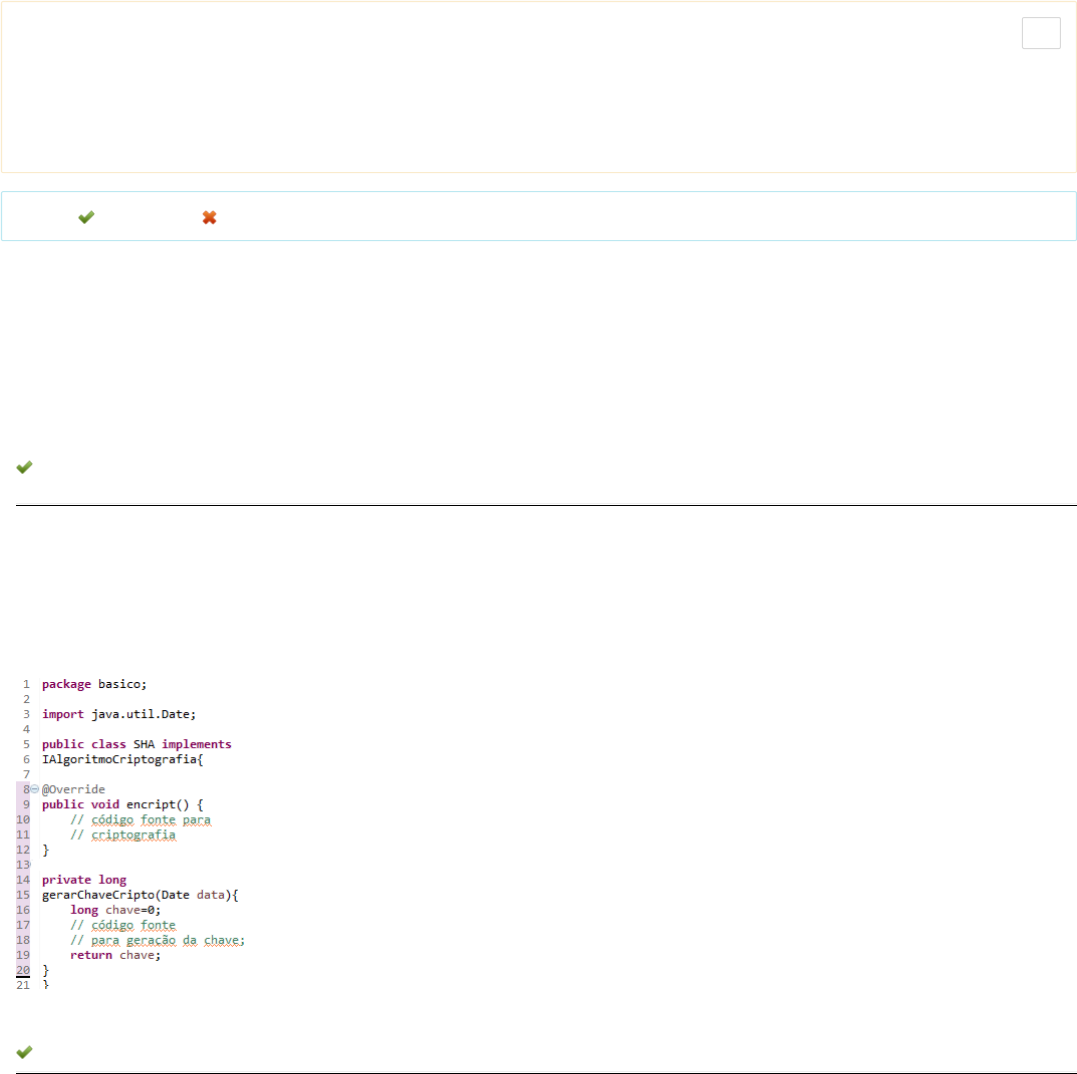The height and width of the screenshot is (1074, 1077).
Task: Click line number 21 in the gutter
Action: coord(23,985)
